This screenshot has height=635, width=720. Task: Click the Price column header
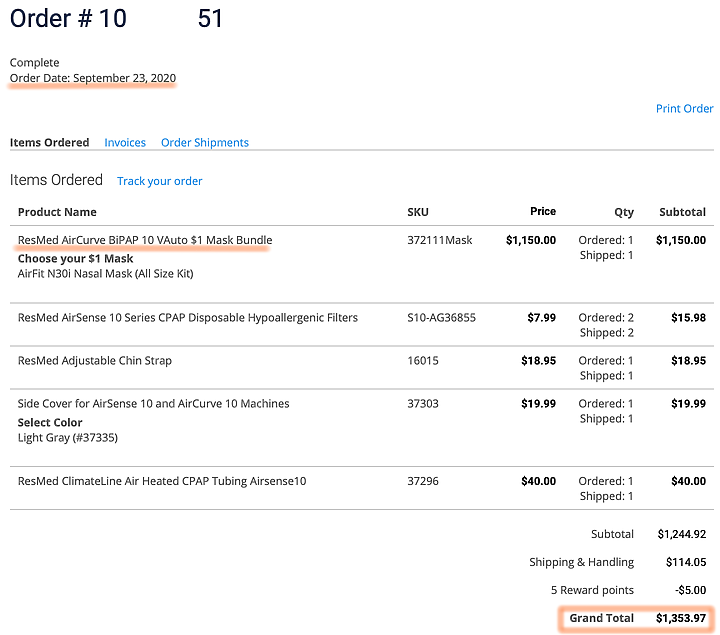(543, 211)
